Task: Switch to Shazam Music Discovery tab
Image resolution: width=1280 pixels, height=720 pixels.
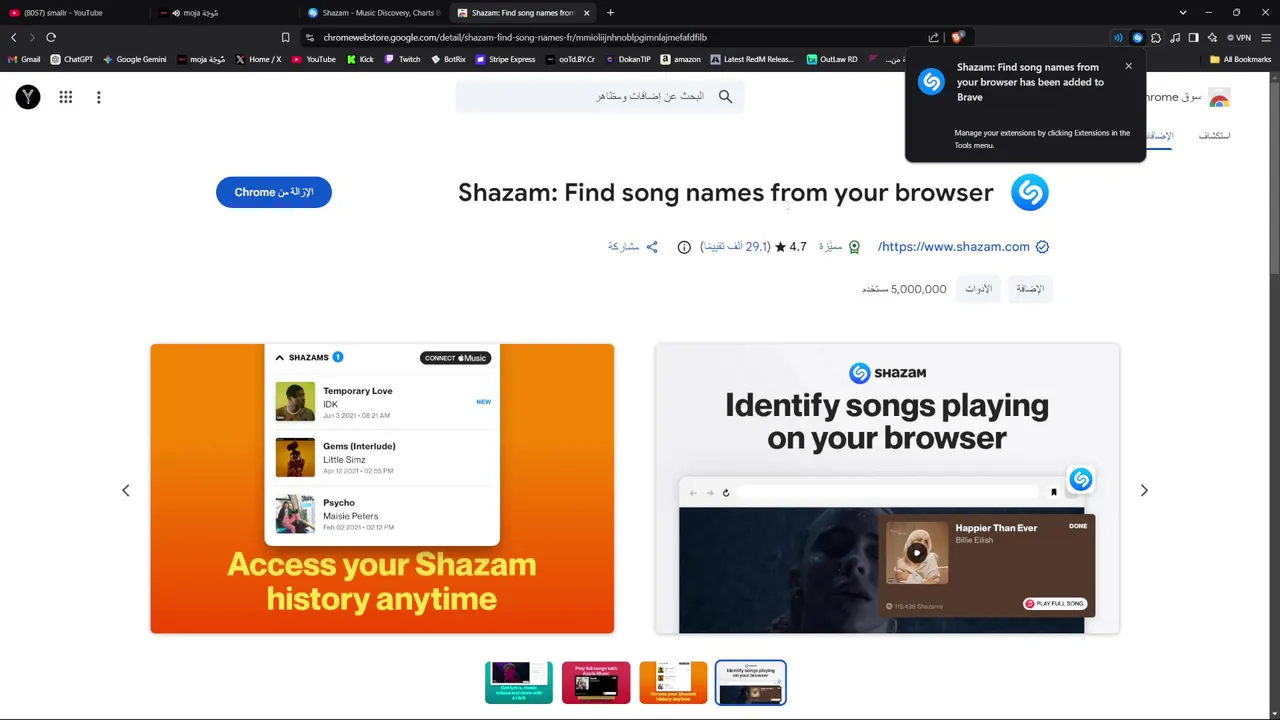Action: [374, 13]
